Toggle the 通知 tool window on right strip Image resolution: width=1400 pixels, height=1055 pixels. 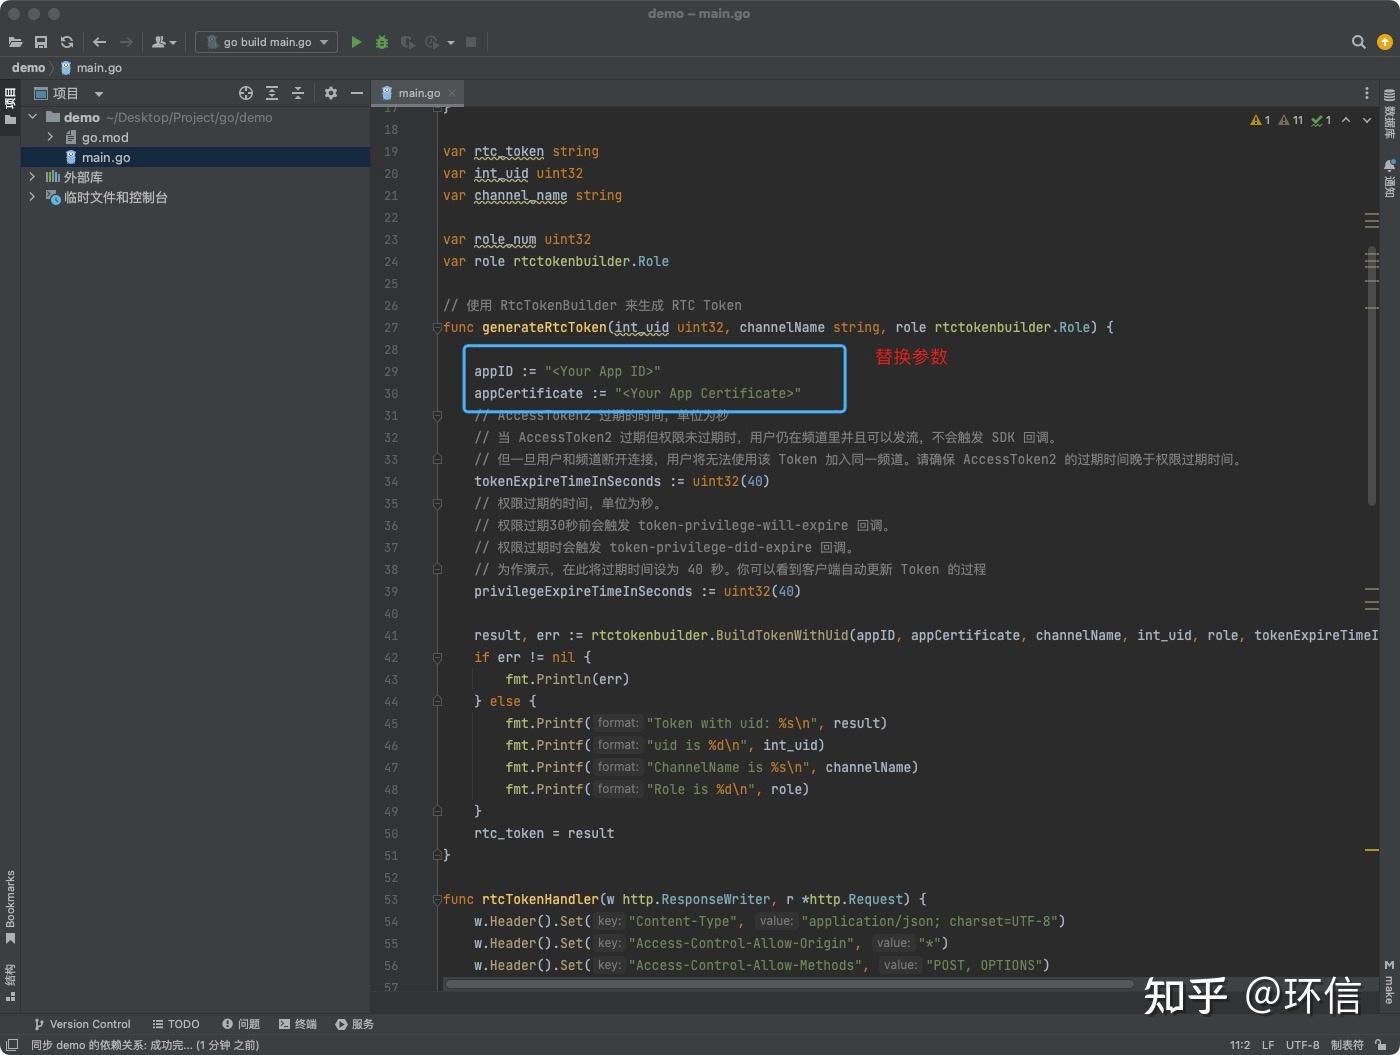pos(1389,178)
